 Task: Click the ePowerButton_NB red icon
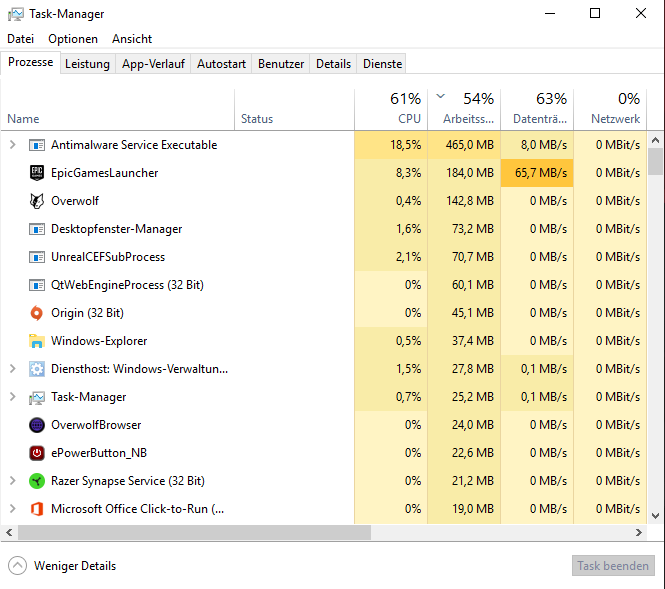coord(37,453)
